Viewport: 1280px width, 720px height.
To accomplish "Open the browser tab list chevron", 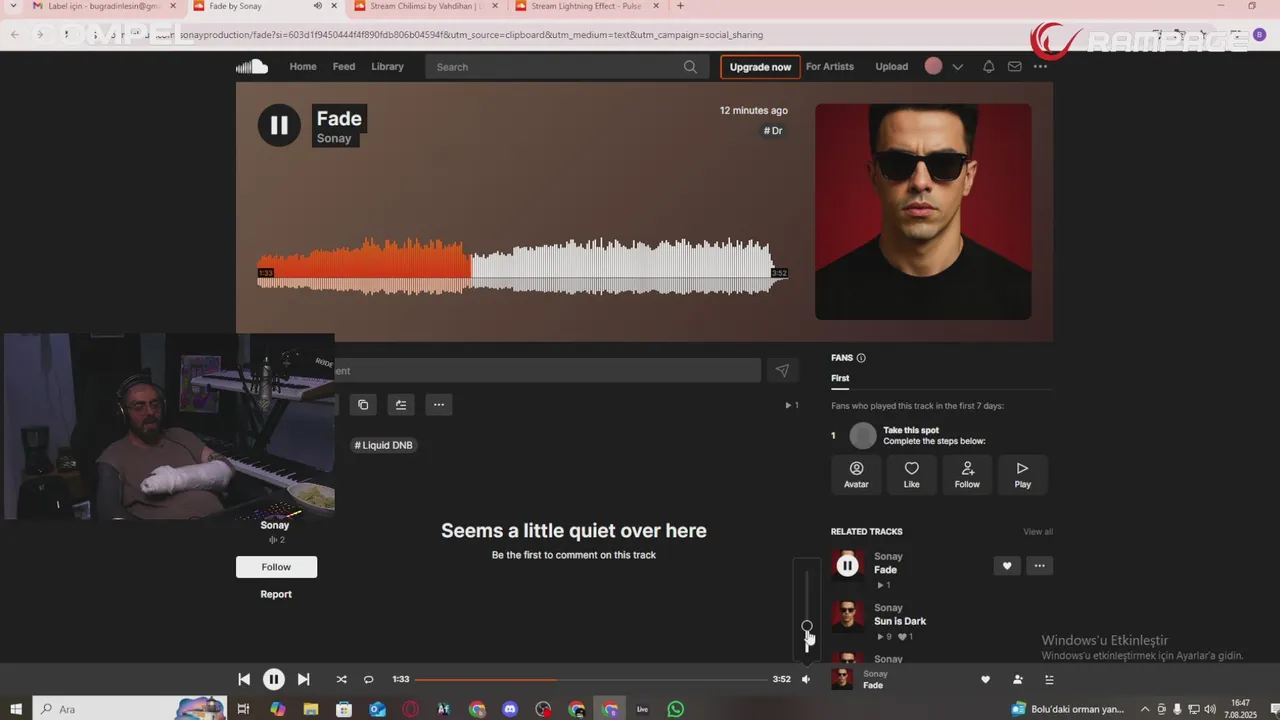I will point(12,6).
